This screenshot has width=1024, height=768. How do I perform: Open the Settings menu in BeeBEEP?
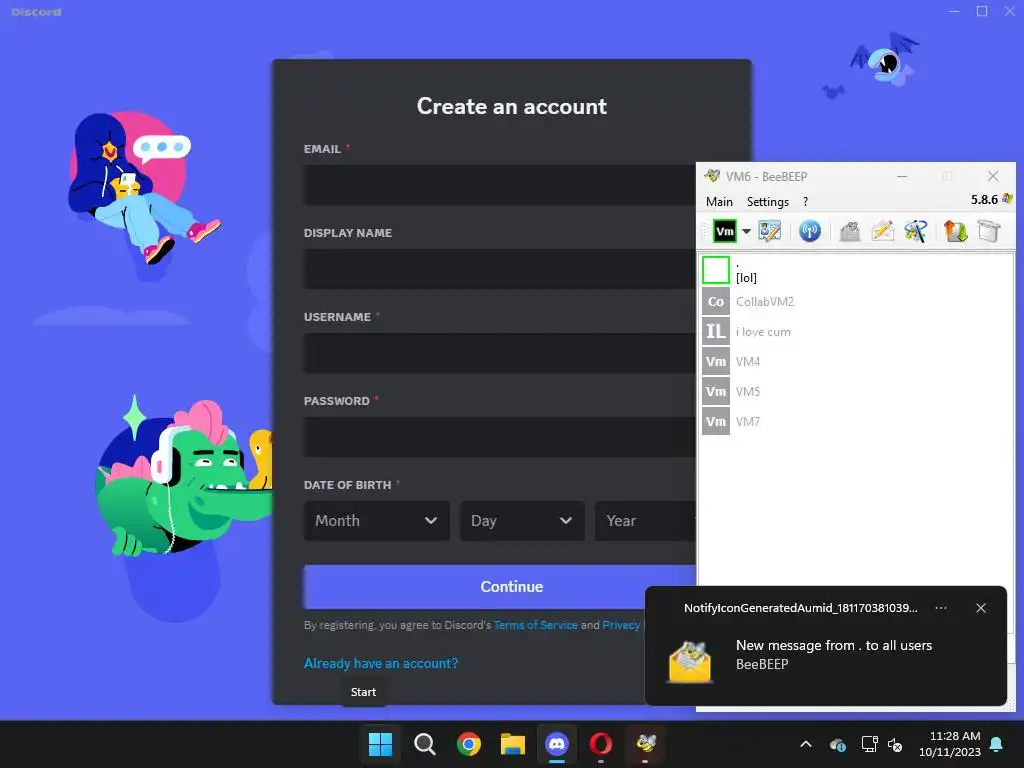pos(767,202)
